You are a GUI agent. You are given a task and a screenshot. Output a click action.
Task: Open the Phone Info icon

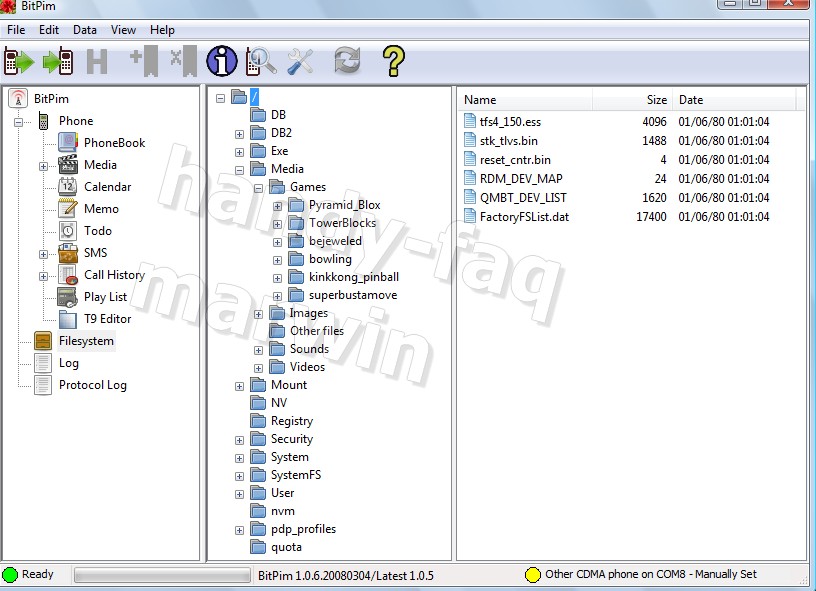point(222,61)
